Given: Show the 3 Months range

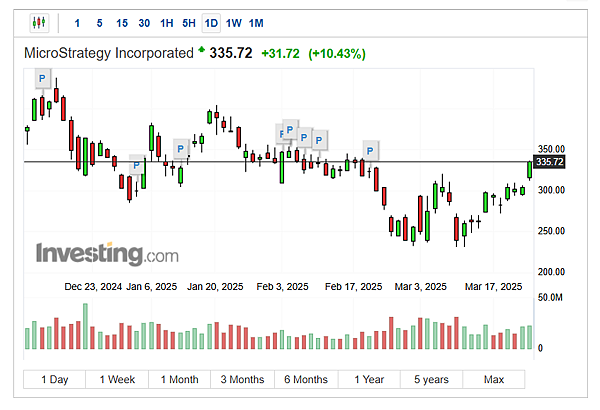Looking at the screenshot, I should coord(242,379).
